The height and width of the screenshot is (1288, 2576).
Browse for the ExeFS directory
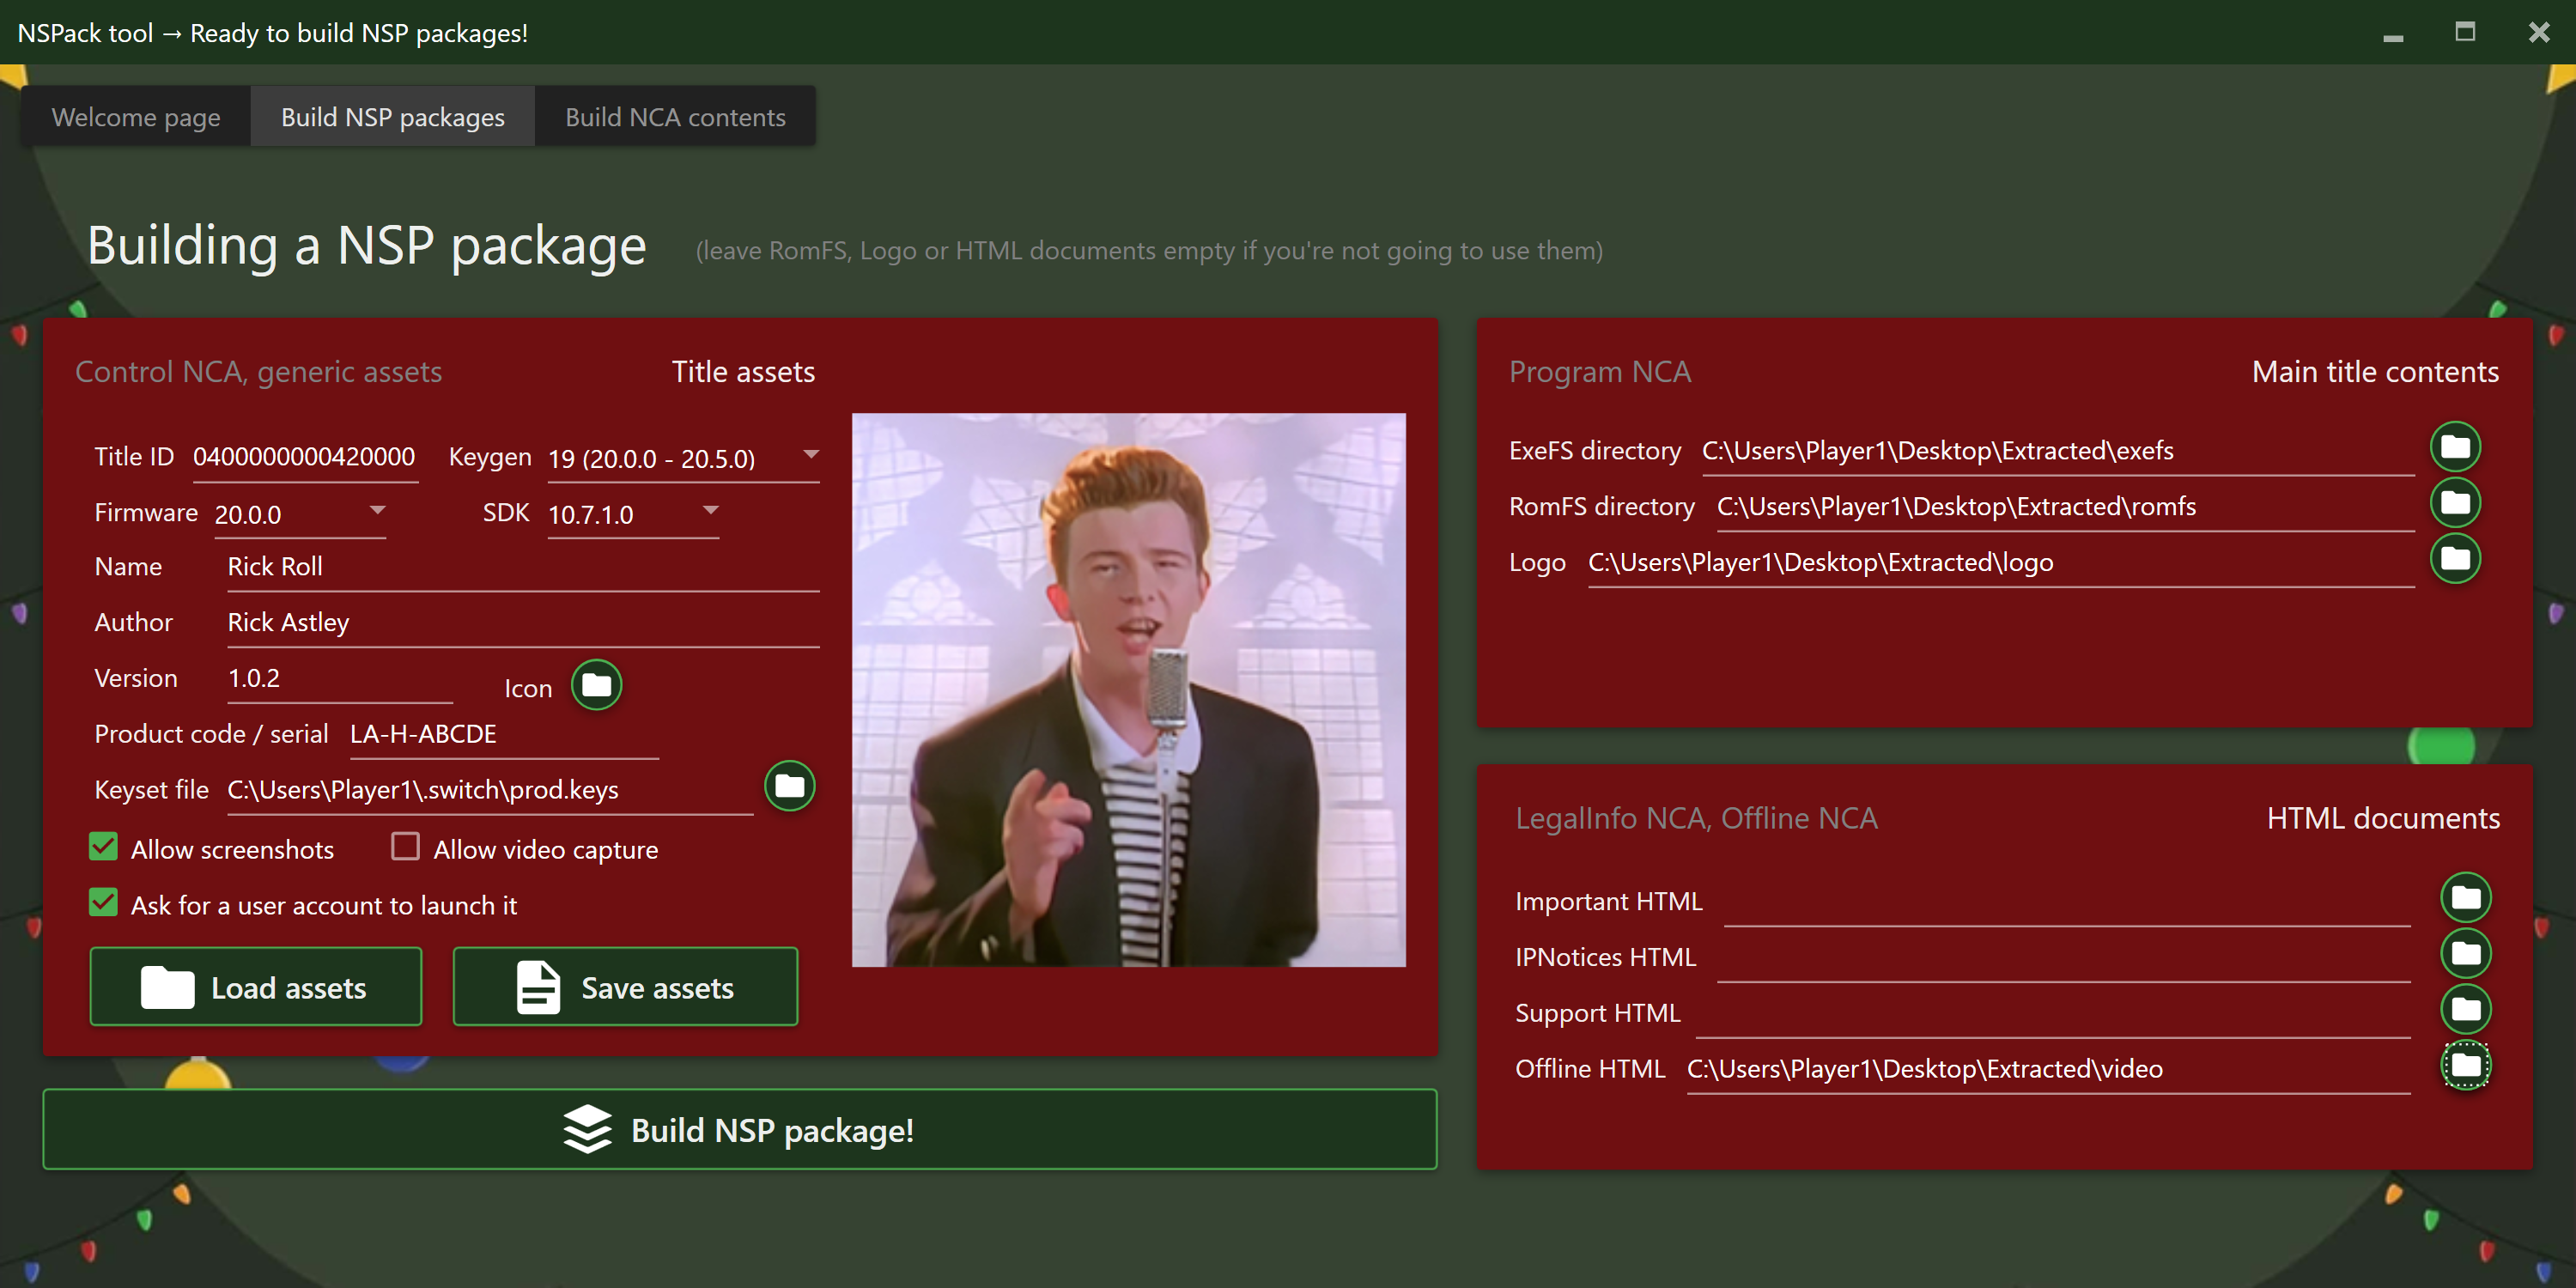2455,447
